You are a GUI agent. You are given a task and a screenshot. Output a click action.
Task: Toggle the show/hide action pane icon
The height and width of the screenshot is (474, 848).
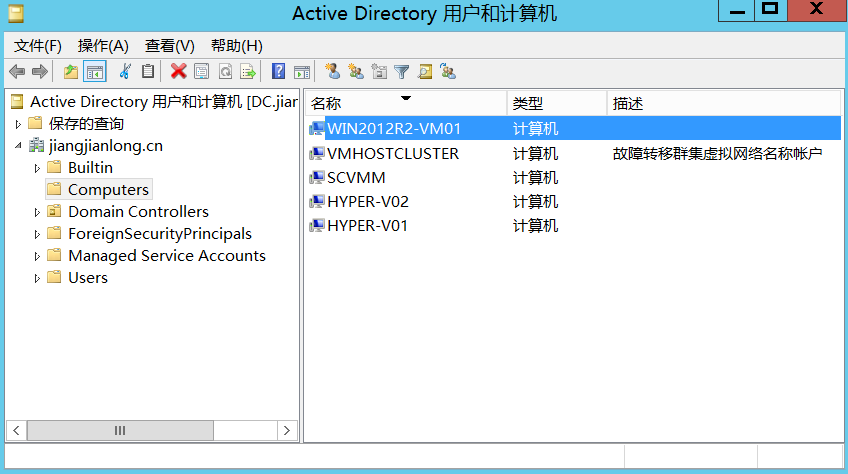[x=302, y=71]
